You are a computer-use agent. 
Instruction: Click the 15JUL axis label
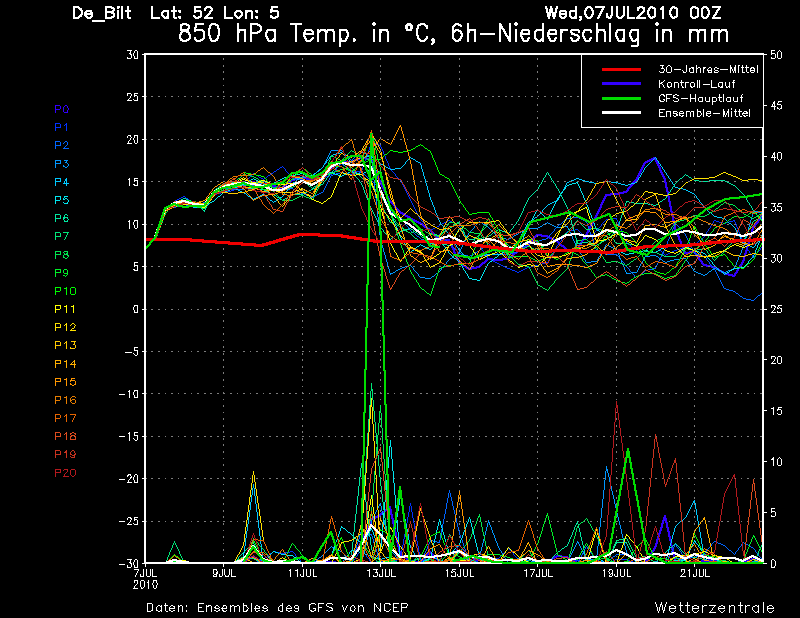(460, 573)
